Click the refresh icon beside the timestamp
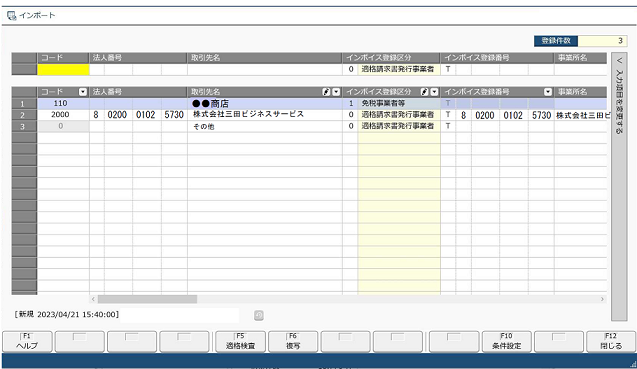Screen dimensions: 637x369 [x=259, y=315]
